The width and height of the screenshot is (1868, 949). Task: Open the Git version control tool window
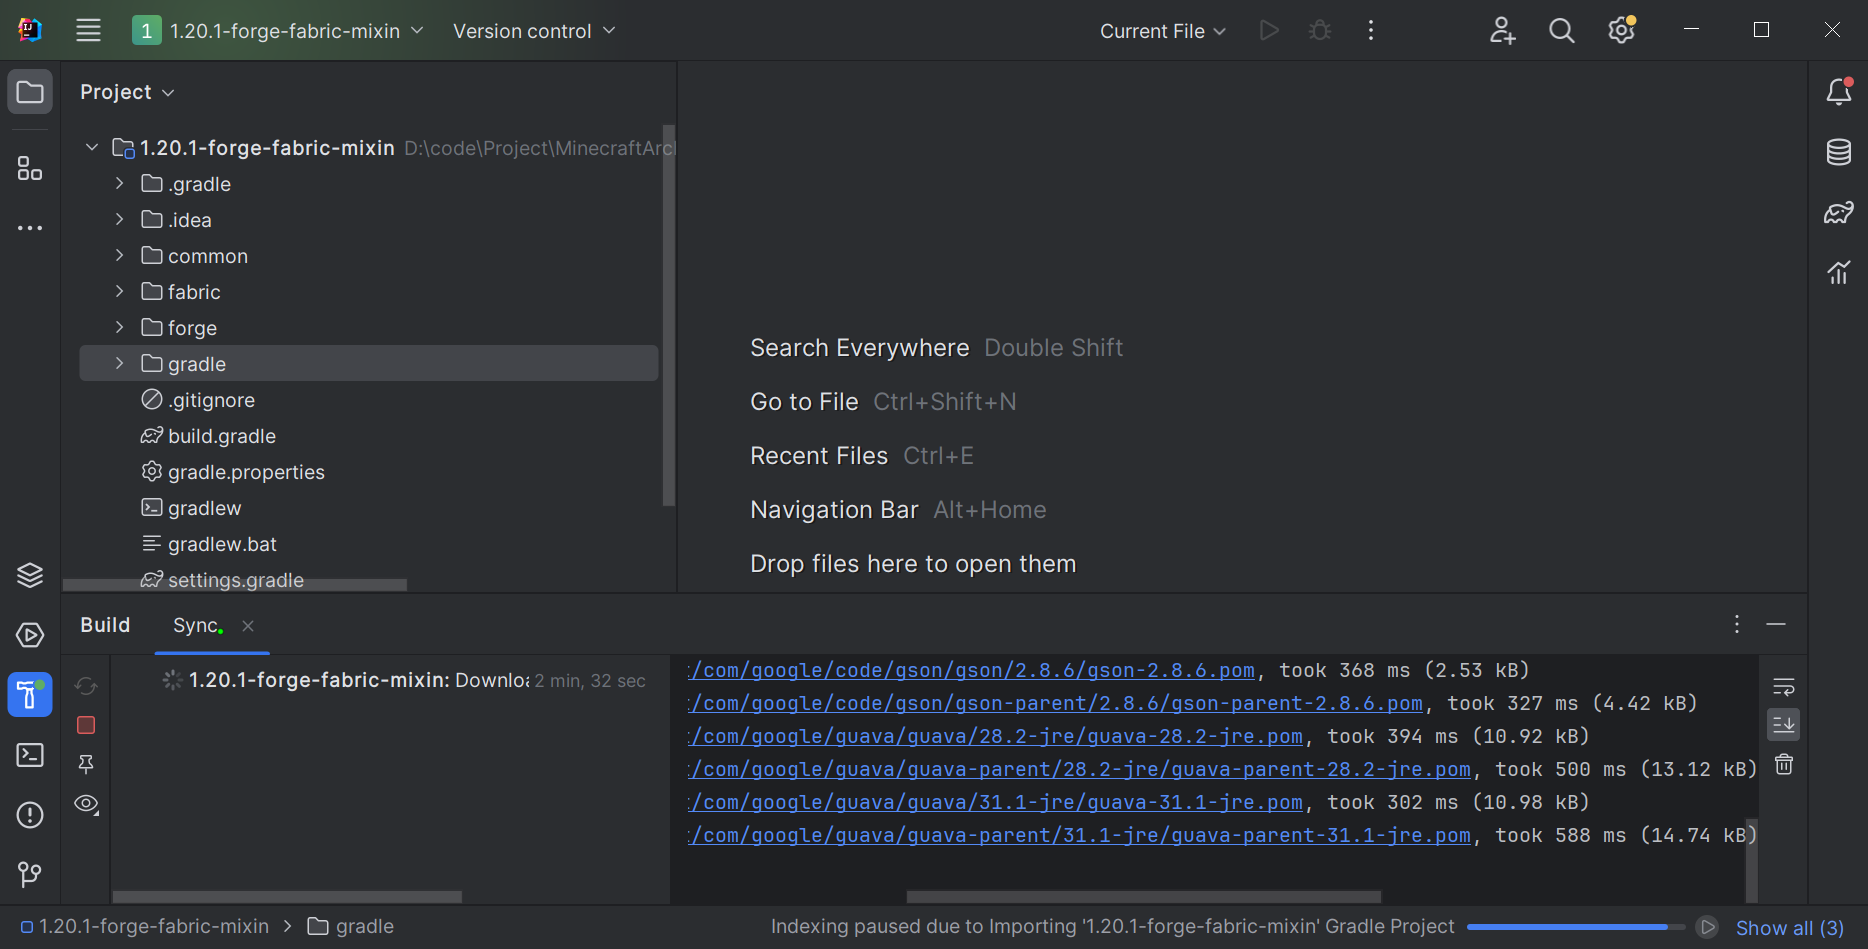(x=30, y=875)
